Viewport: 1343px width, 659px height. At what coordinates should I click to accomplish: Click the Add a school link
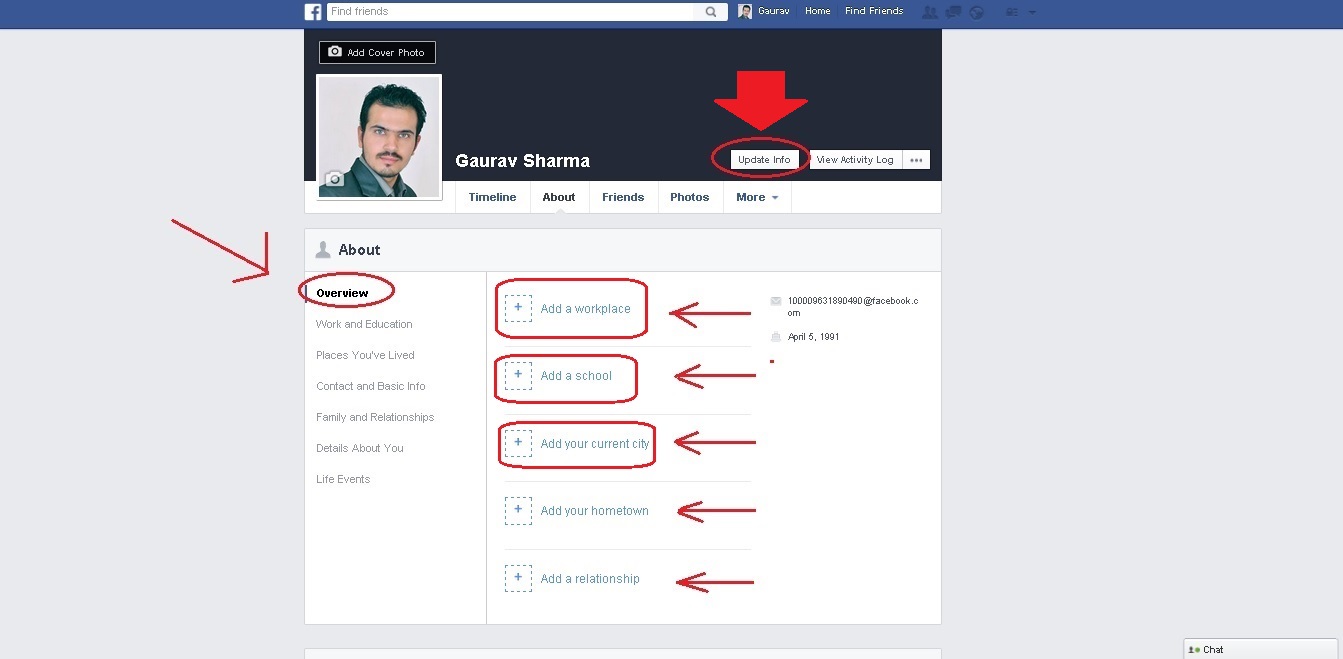pos(576,376)
